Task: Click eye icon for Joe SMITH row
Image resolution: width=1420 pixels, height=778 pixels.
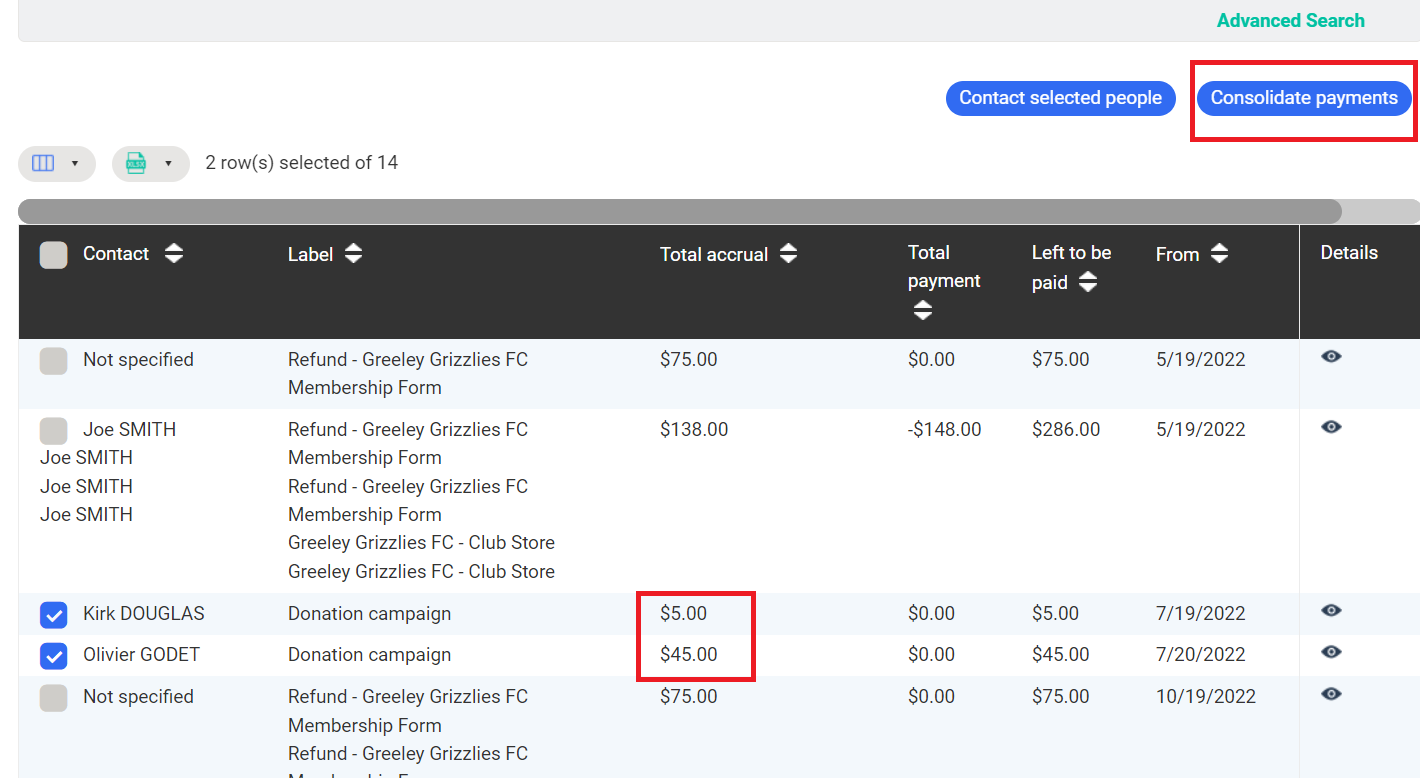Action: 1330,427
